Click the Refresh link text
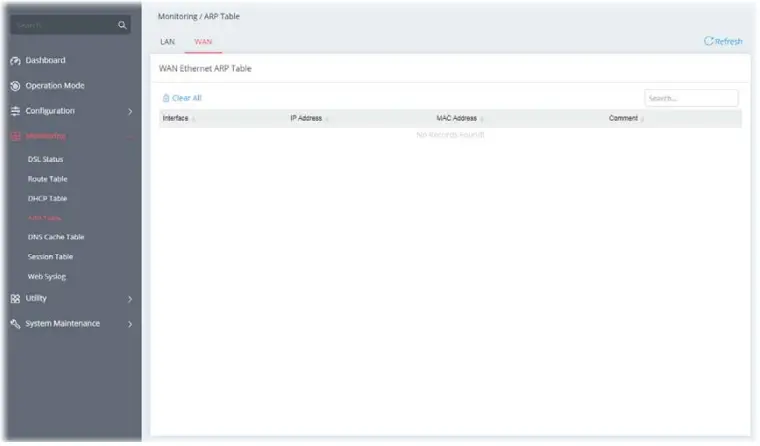 click(728, 42)
